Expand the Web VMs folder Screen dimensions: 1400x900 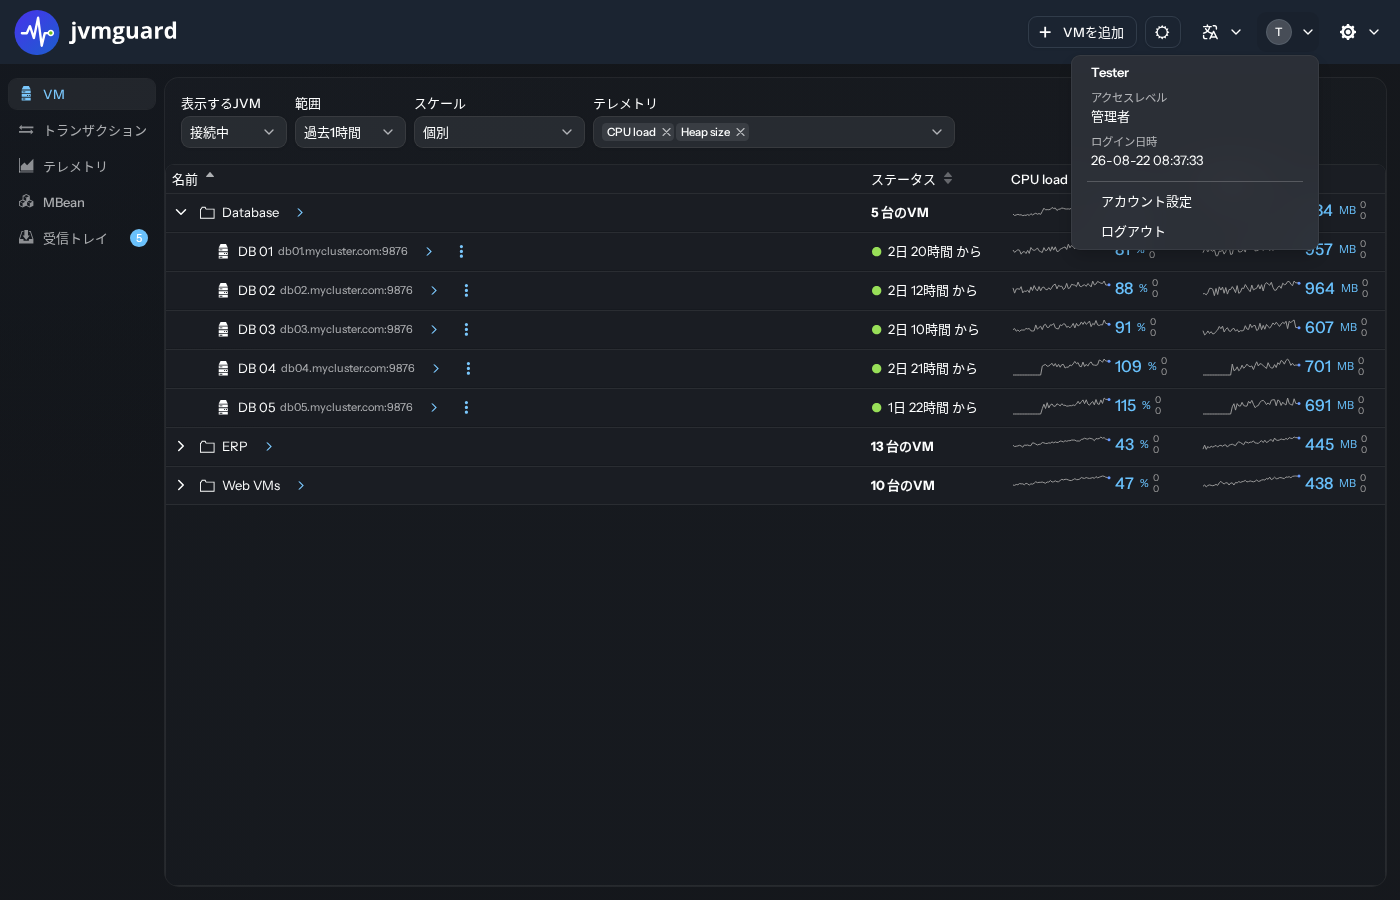pos(181,486)
